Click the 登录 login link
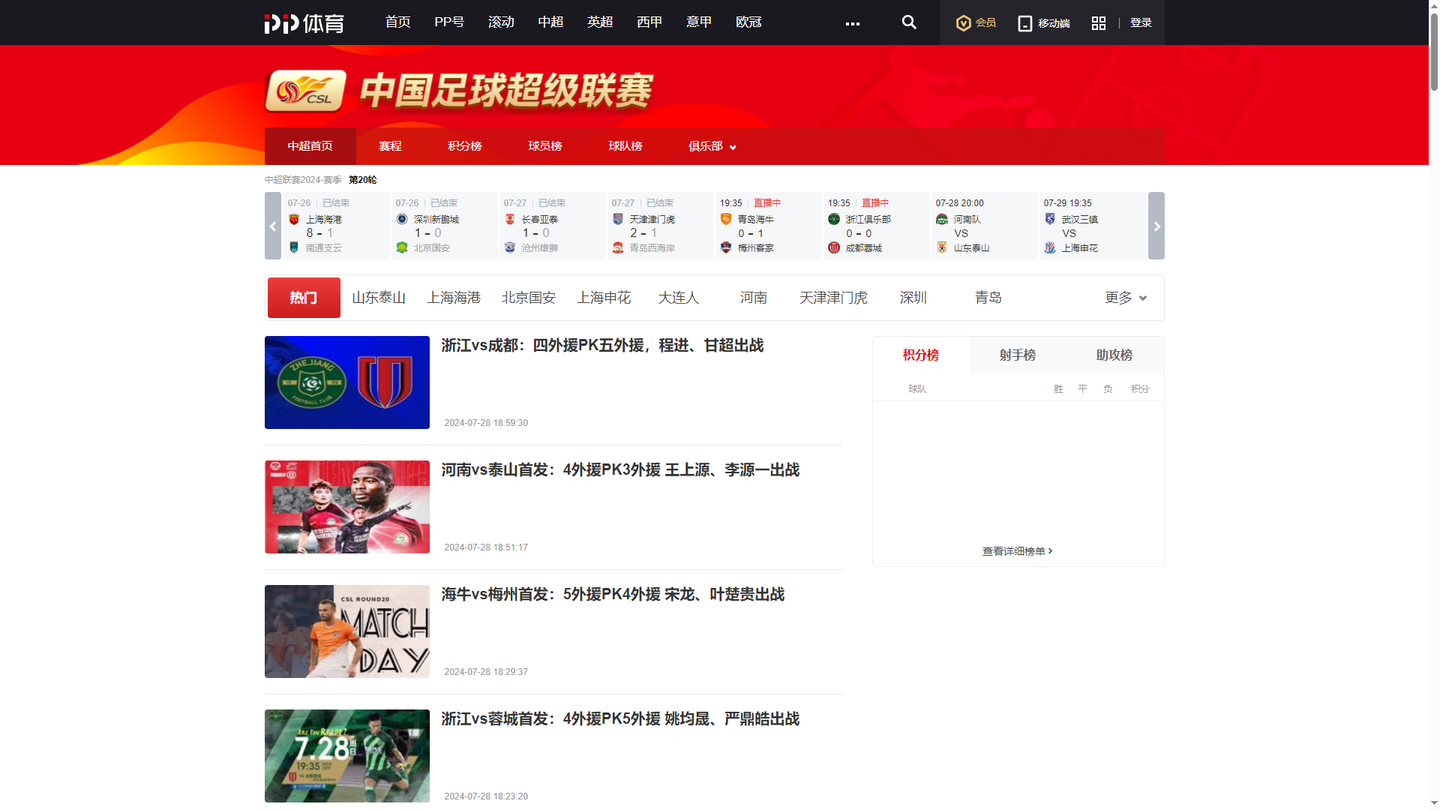Image resolution: width=1440 pixels, height=810 pixels. point(1141,23)
